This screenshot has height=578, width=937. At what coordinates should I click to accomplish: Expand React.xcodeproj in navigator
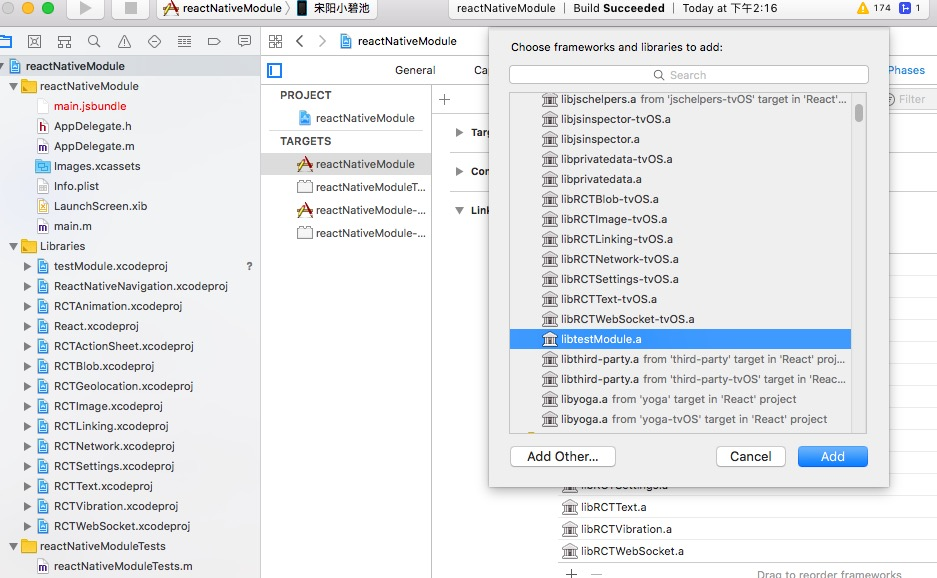click(x=27, y=326)
